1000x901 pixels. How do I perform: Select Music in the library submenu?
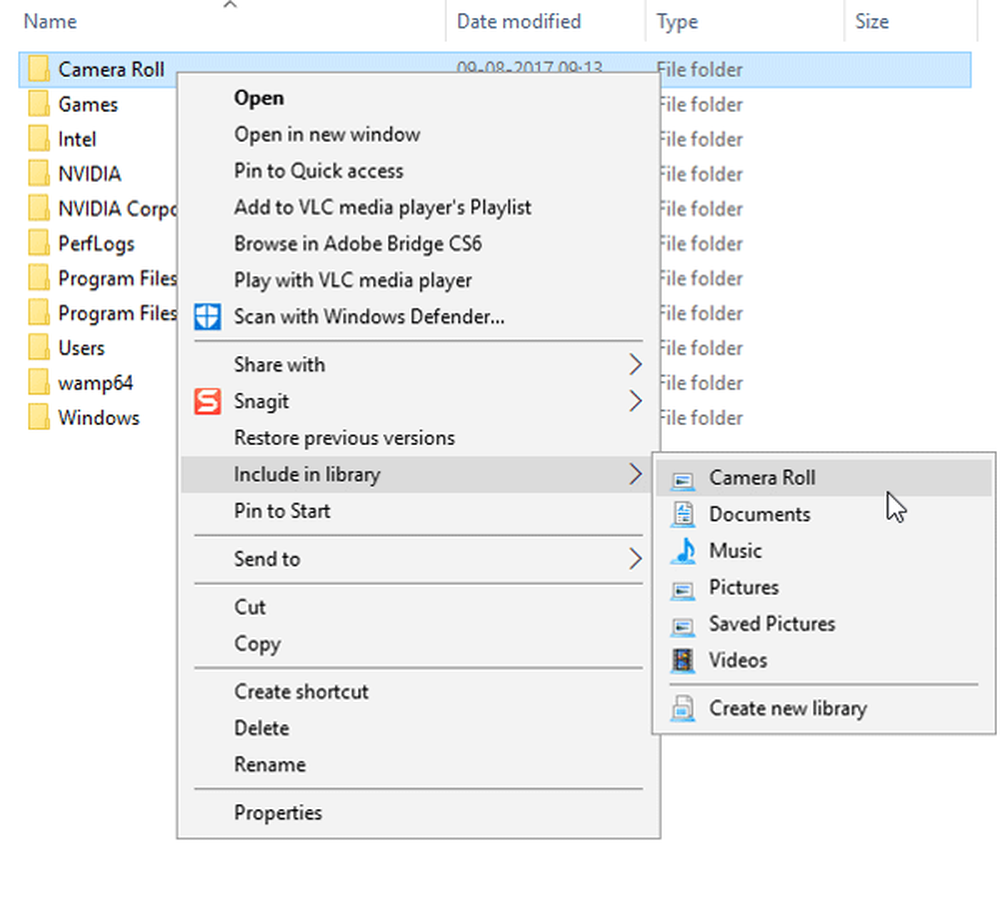pyautogui.click(x=823, y=551)
